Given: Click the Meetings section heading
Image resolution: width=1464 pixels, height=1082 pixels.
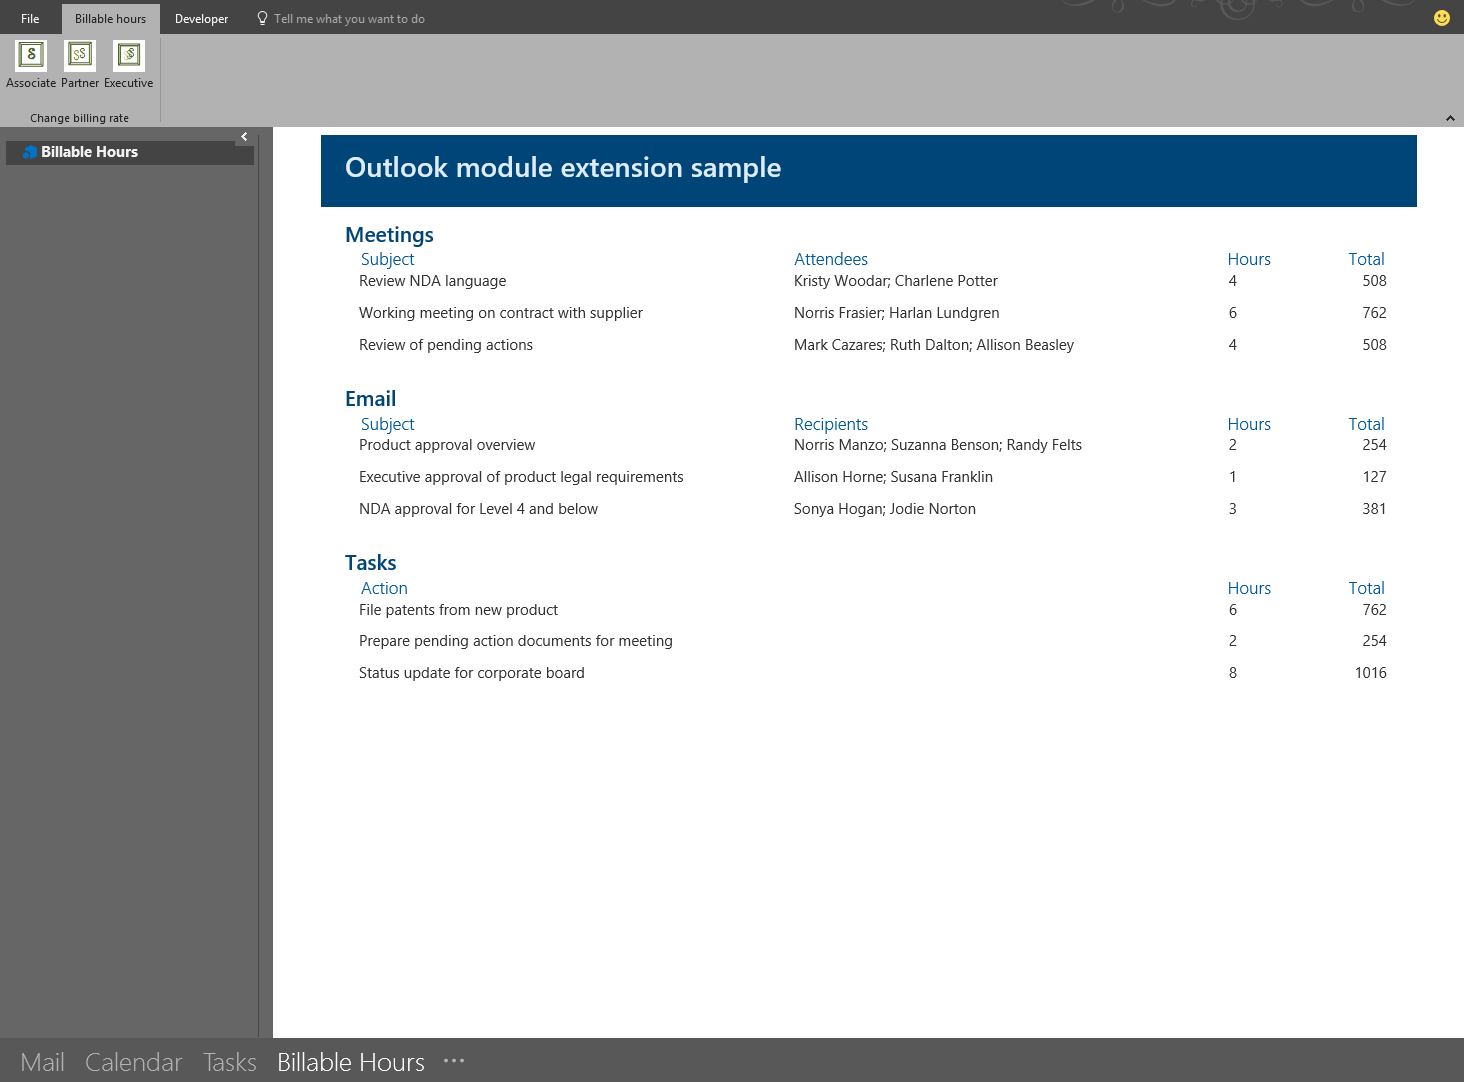Looking at the screenshot, I should tap(389, 235).
